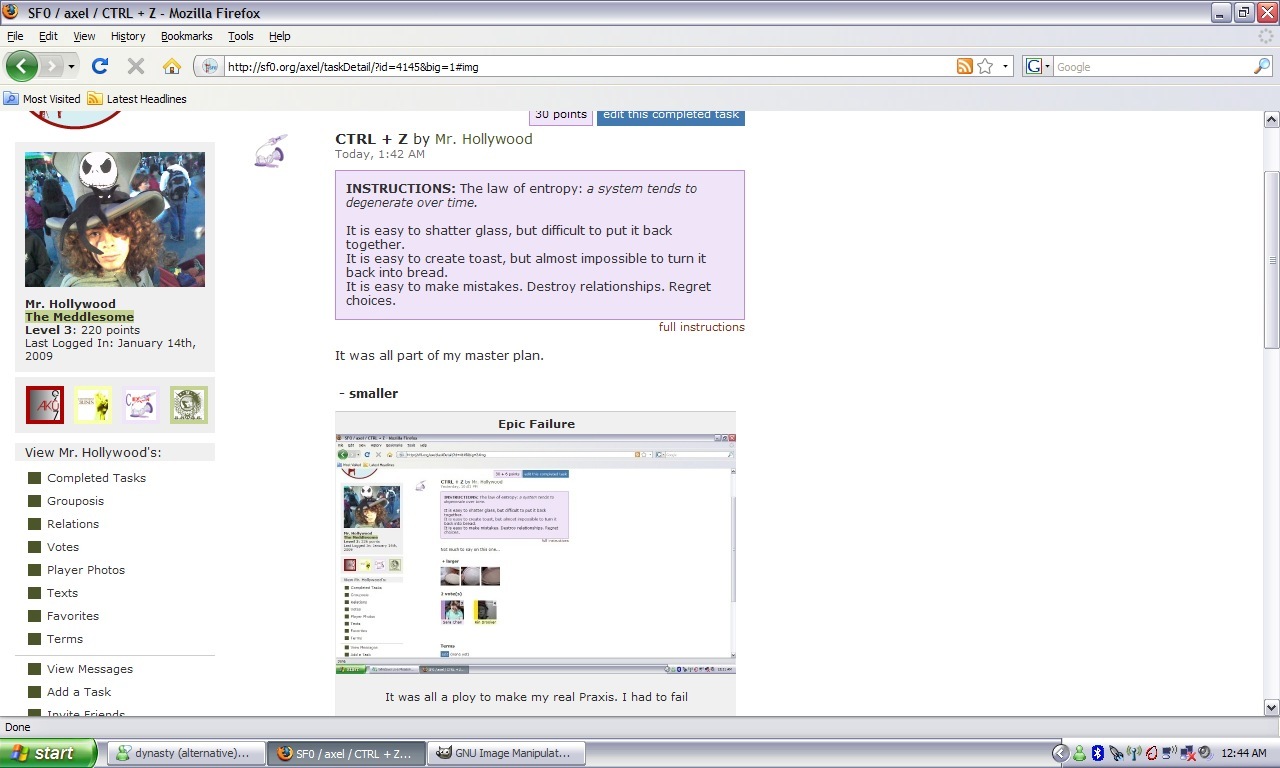Click the magnifying glass search icon

pos(1262,66)
